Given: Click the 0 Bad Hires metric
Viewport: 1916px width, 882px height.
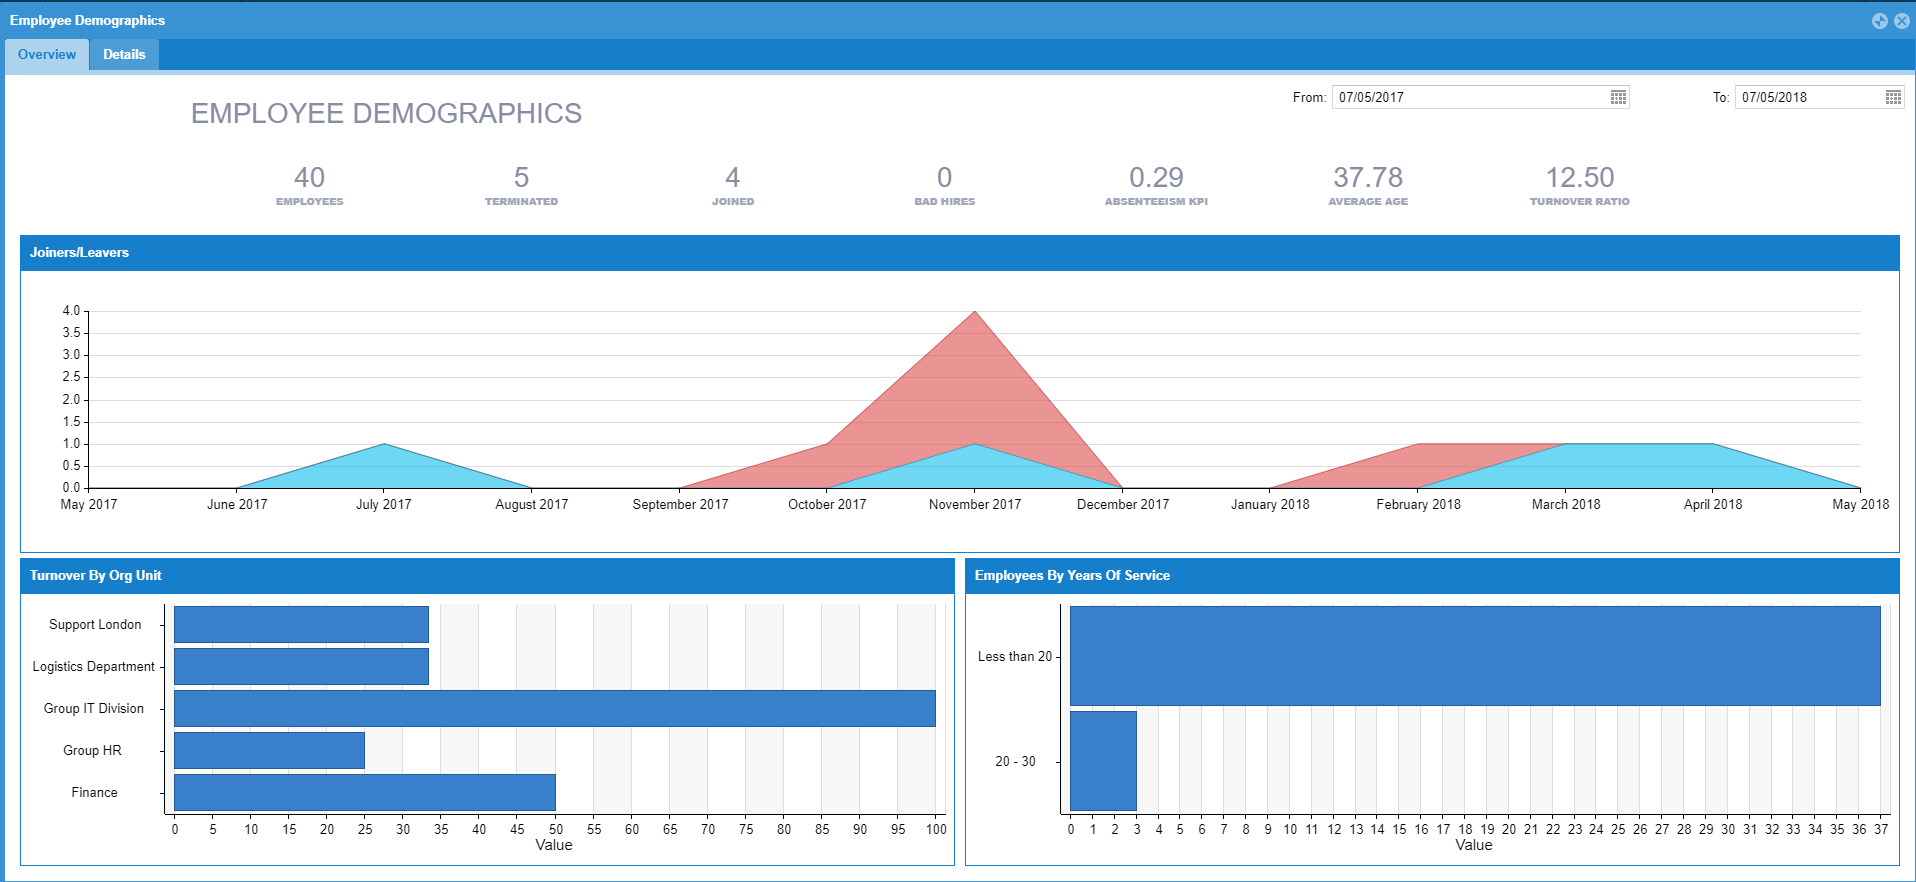Looking at the screenshot, I should point(944,186).
